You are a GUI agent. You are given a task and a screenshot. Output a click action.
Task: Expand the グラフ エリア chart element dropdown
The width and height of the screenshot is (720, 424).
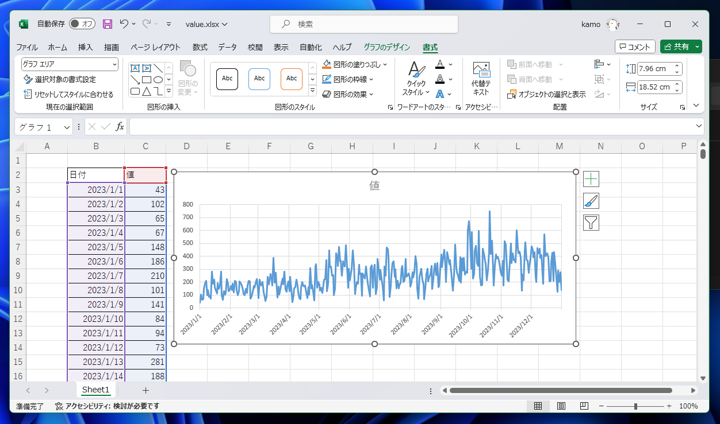click(114, 65)
